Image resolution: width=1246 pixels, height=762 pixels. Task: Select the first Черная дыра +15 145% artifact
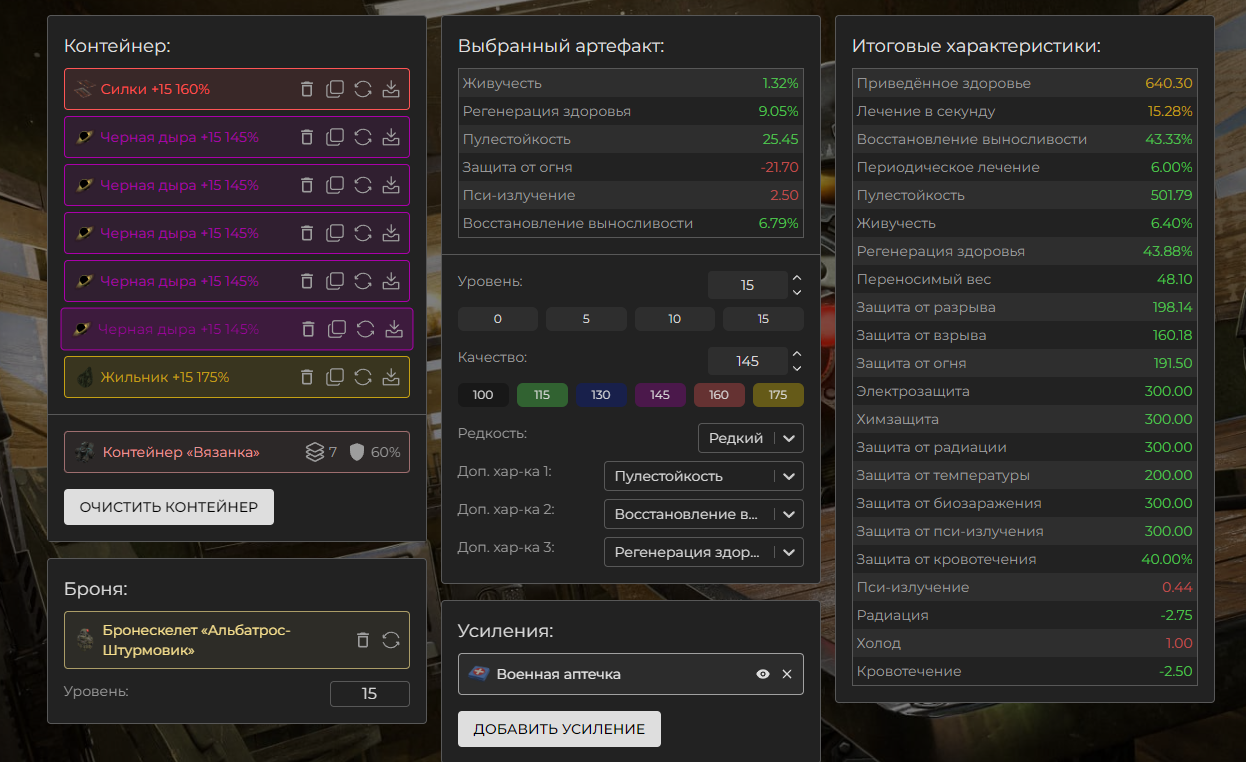point(180,137)
